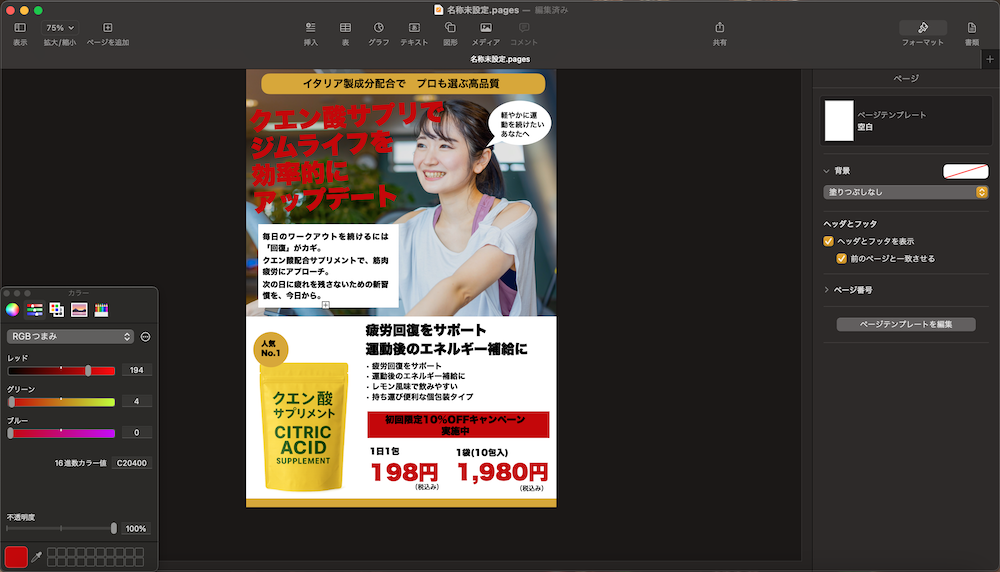
Task: Select the CITRIC ACID supplement pouch image
Action: (304, 426)
